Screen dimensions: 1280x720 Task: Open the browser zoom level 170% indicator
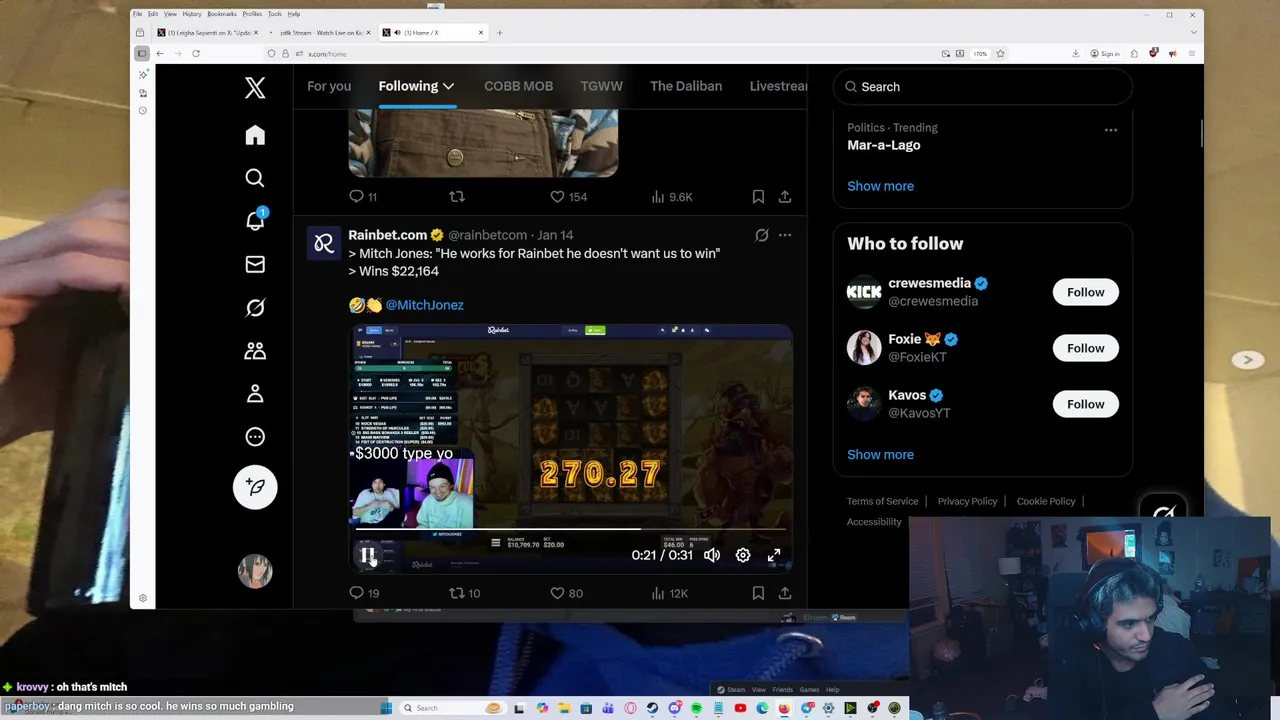pos(980,54)
